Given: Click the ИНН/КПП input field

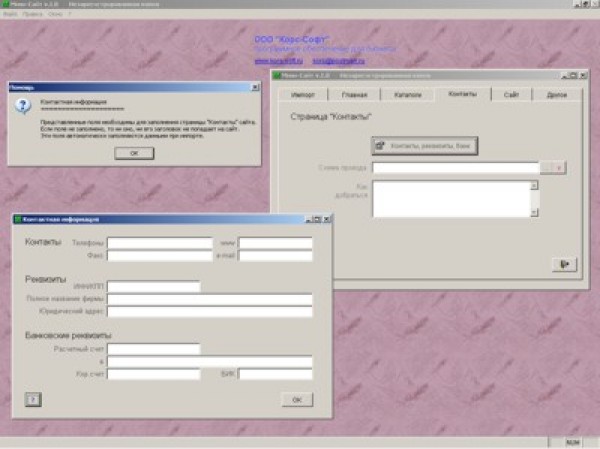Looking at the screenshot, I should click(x=154, y=286).
